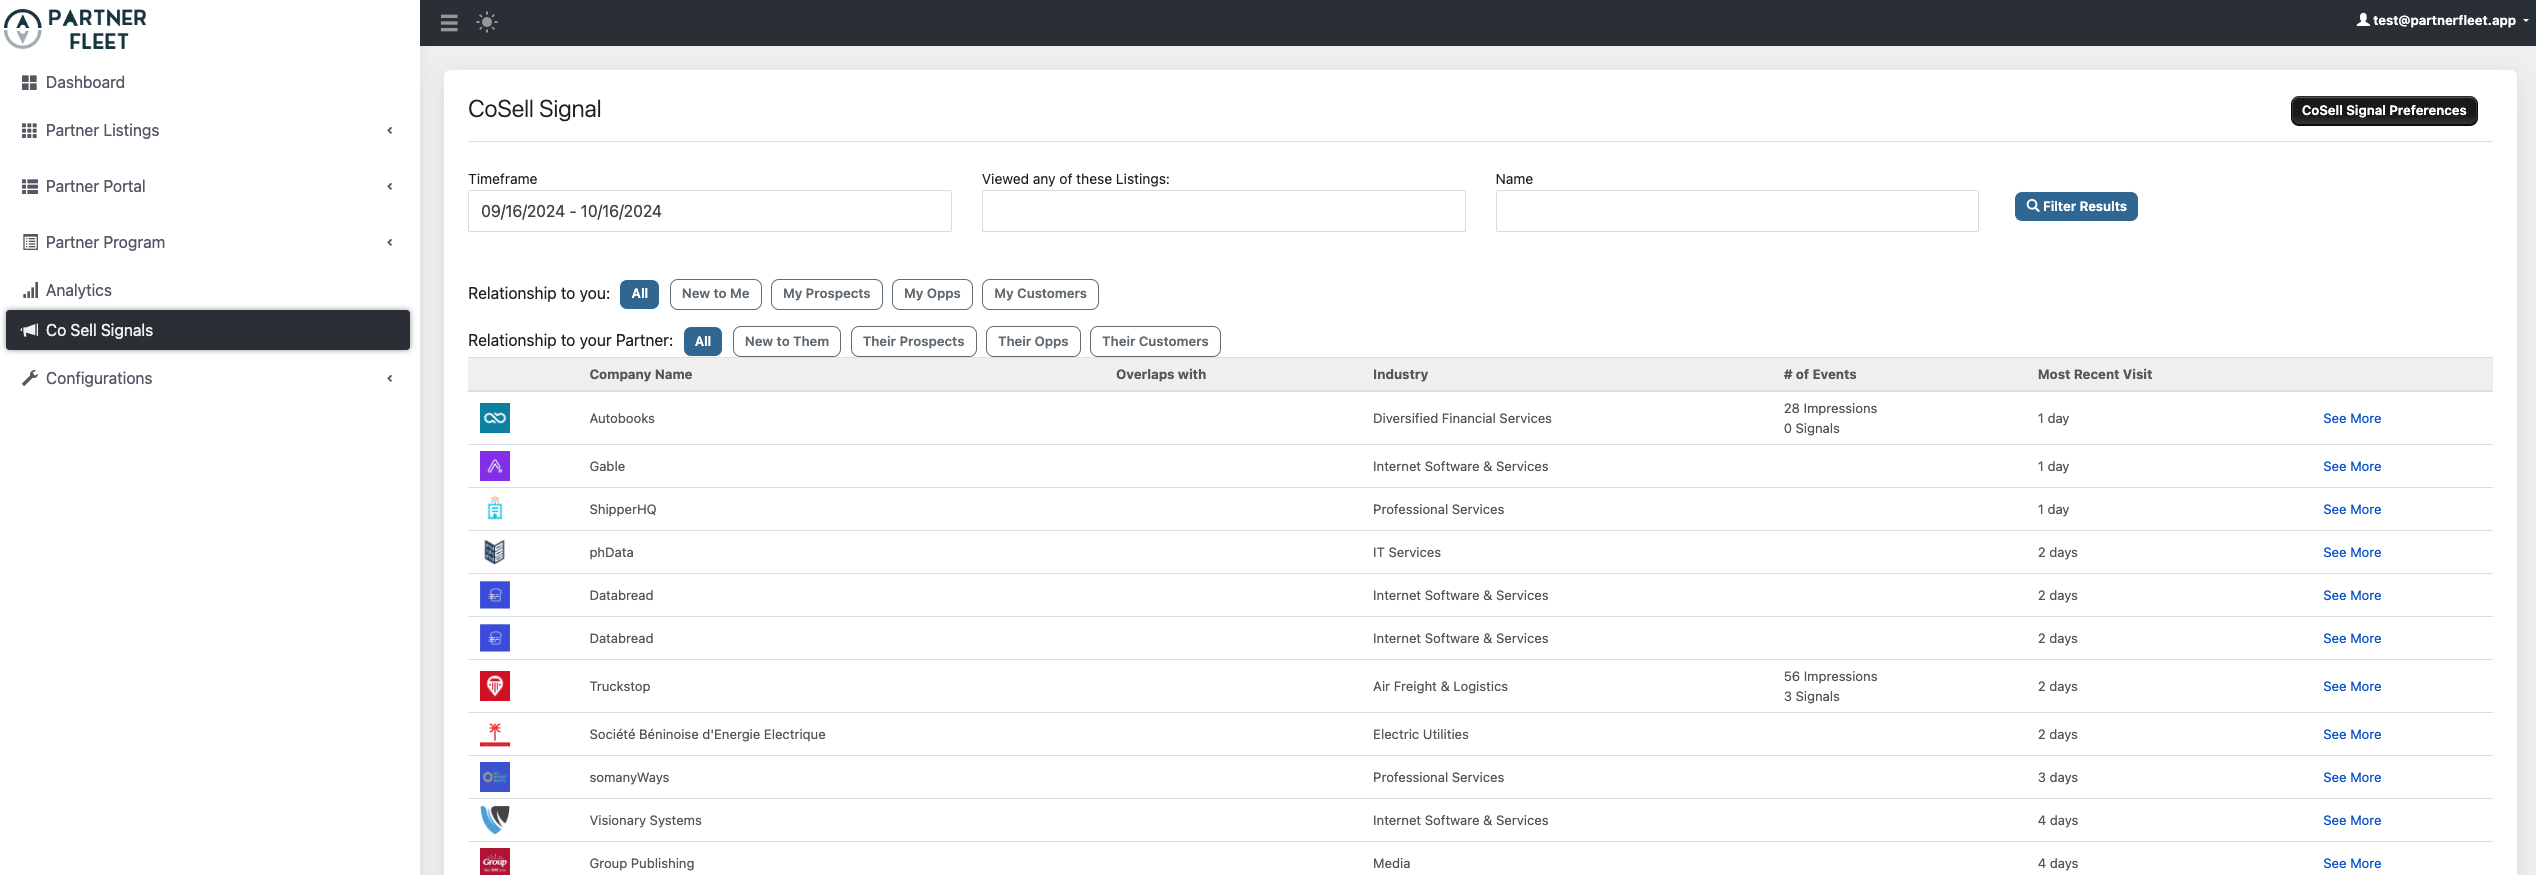Open the Viewed any of these Listings selector
The width and height of the screenshot is (2536, 875).
tap(1224, 211)
